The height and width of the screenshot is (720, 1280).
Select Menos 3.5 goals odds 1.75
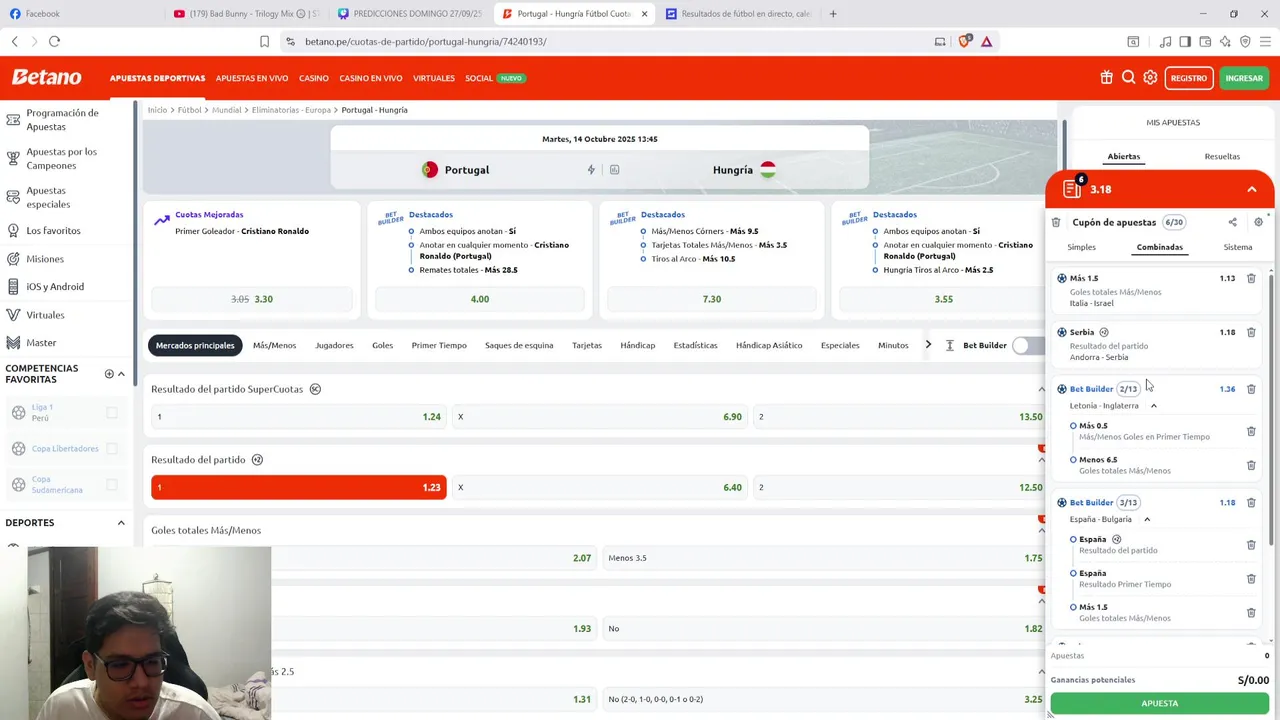(x=824, y=558)
